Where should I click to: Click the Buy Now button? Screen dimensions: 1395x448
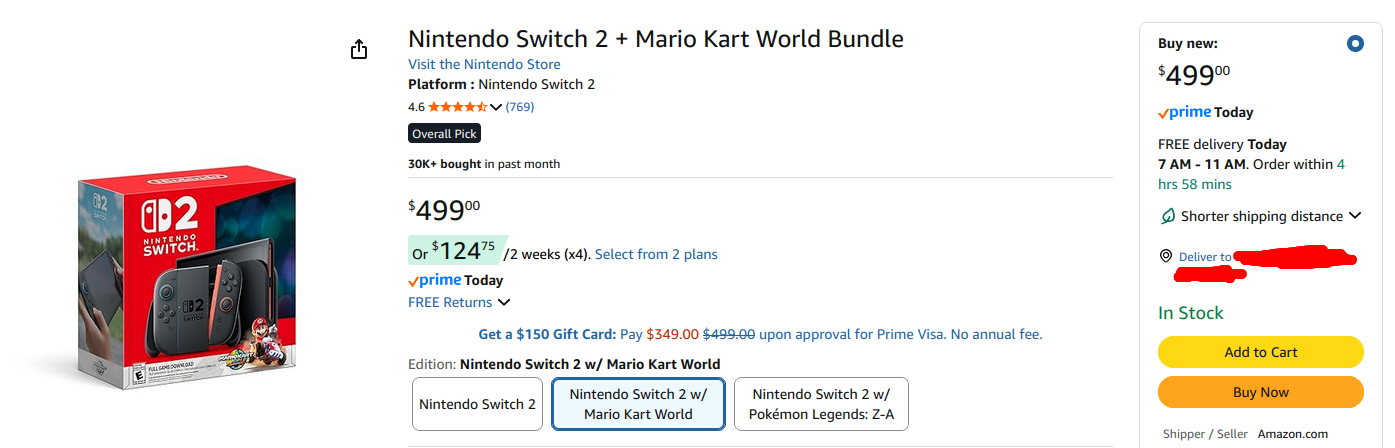[x=1261, y=392]
